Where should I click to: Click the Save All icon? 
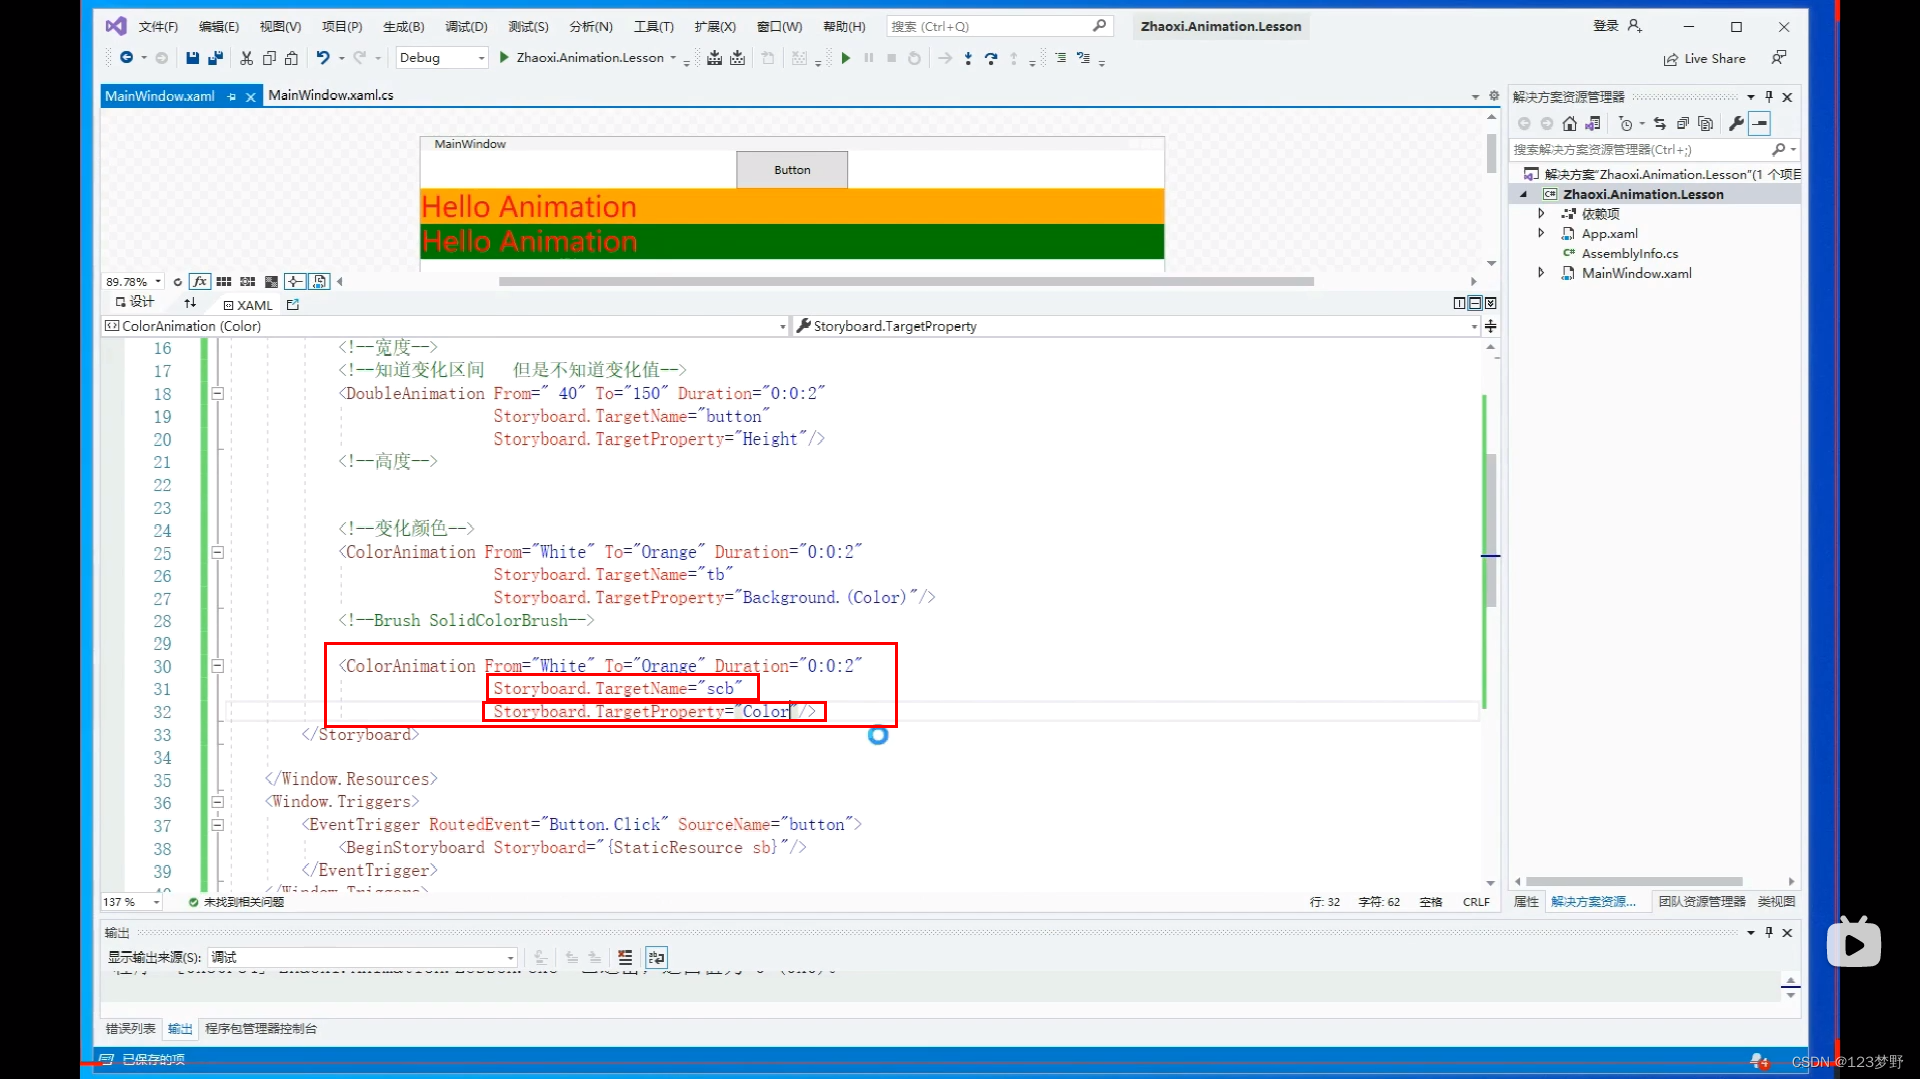coord(215,58)
